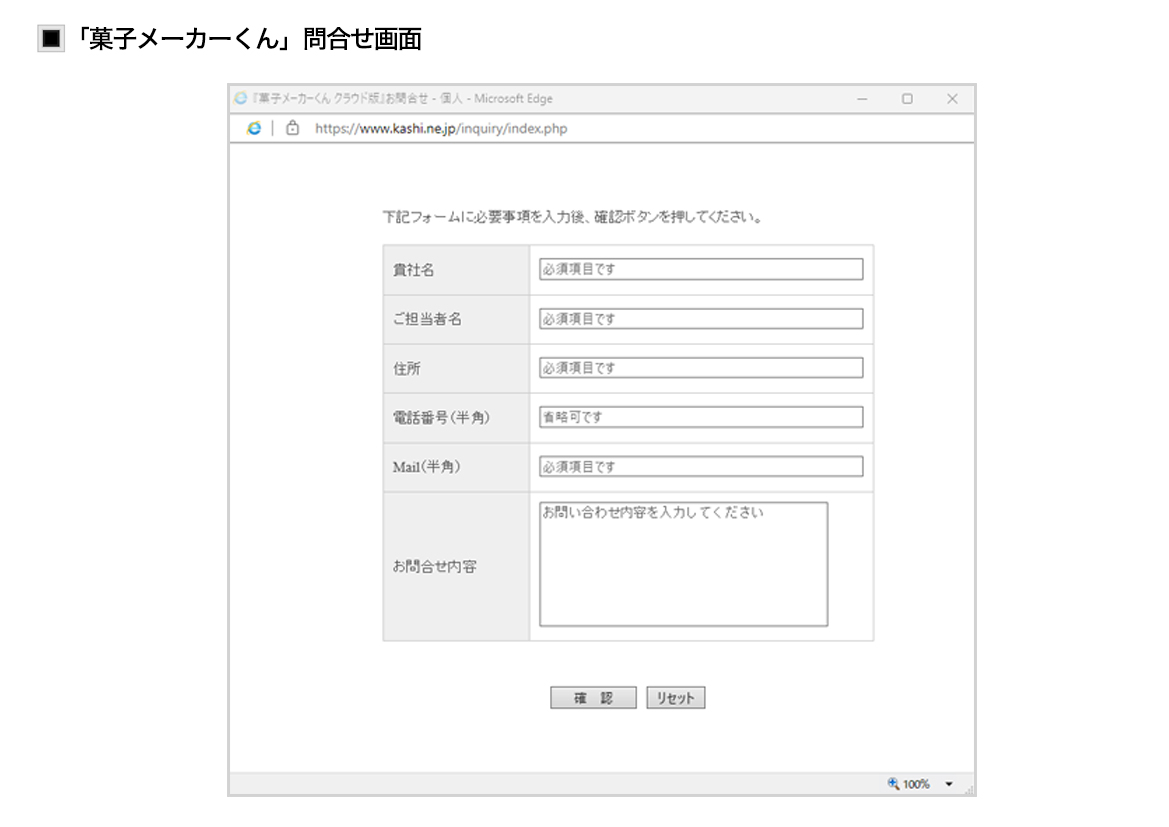Click the page favicon in the title bar

240,99
